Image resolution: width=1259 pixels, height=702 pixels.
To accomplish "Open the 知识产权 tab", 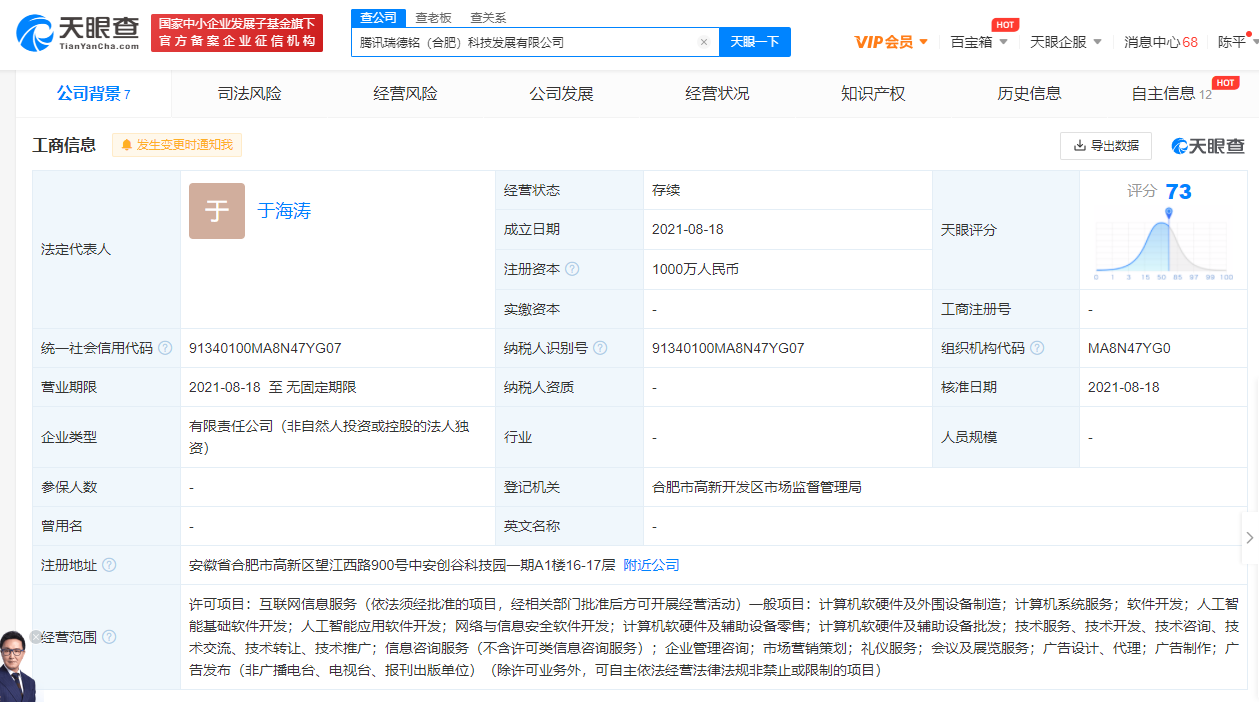I will (873, 94).
